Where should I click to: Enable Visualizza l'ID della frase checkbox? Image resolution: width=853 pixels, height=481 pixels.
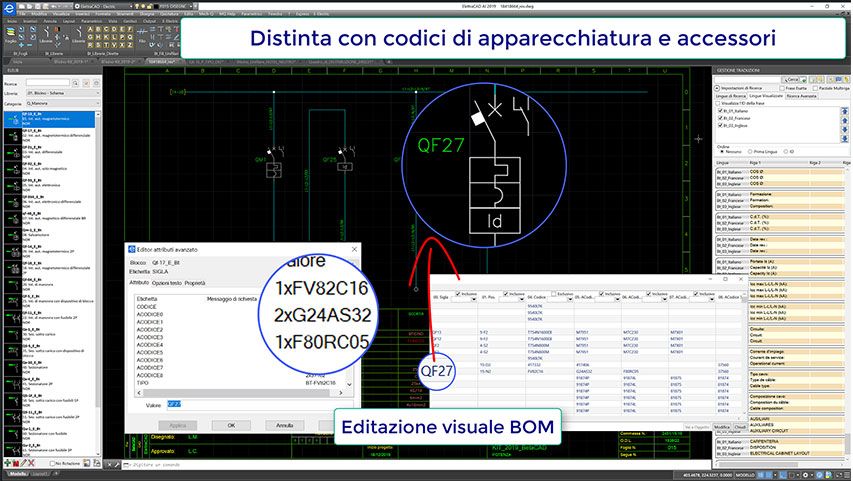coord(718,103)
